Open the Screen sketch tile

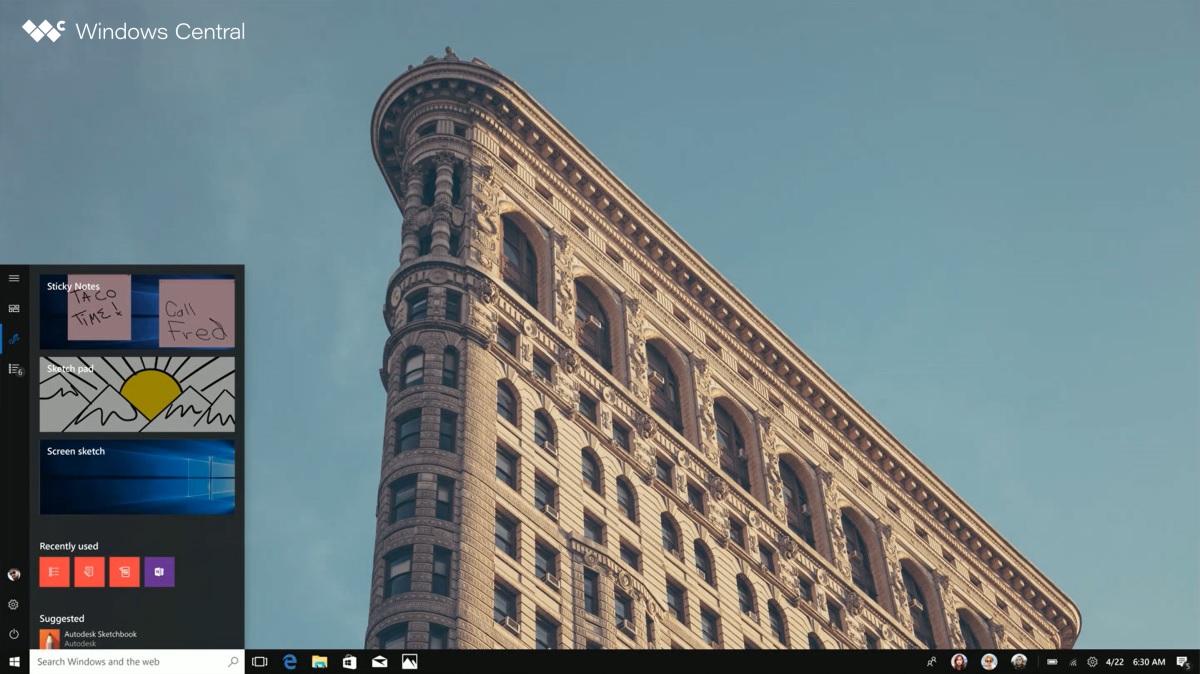137,477
